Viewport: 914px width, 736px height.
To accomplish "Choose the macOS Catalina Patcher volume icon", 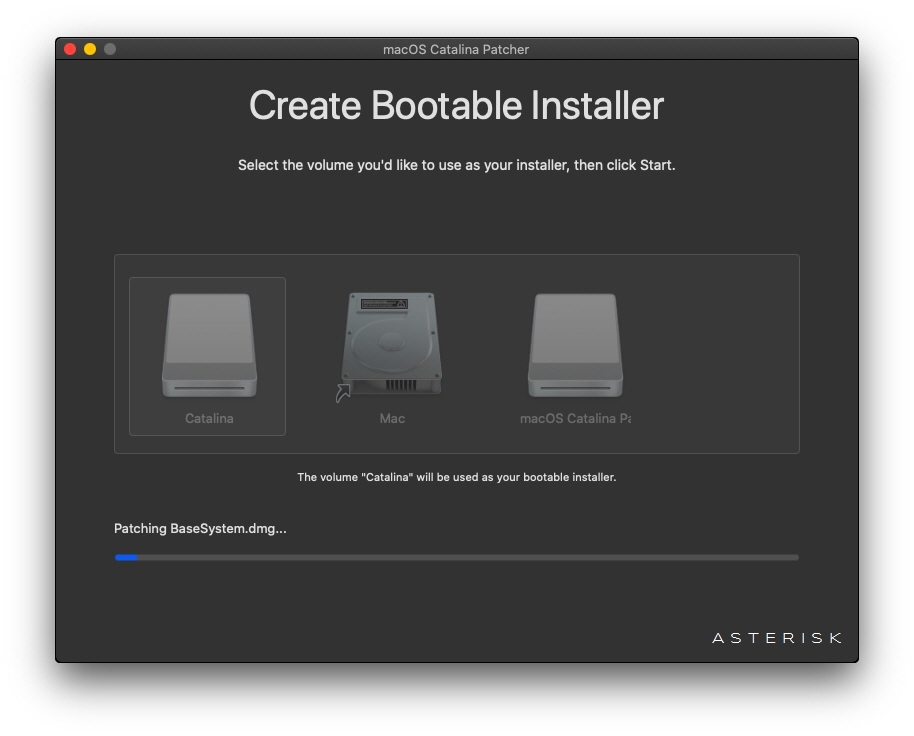I will pyautogui.click(x=575, y=345).
